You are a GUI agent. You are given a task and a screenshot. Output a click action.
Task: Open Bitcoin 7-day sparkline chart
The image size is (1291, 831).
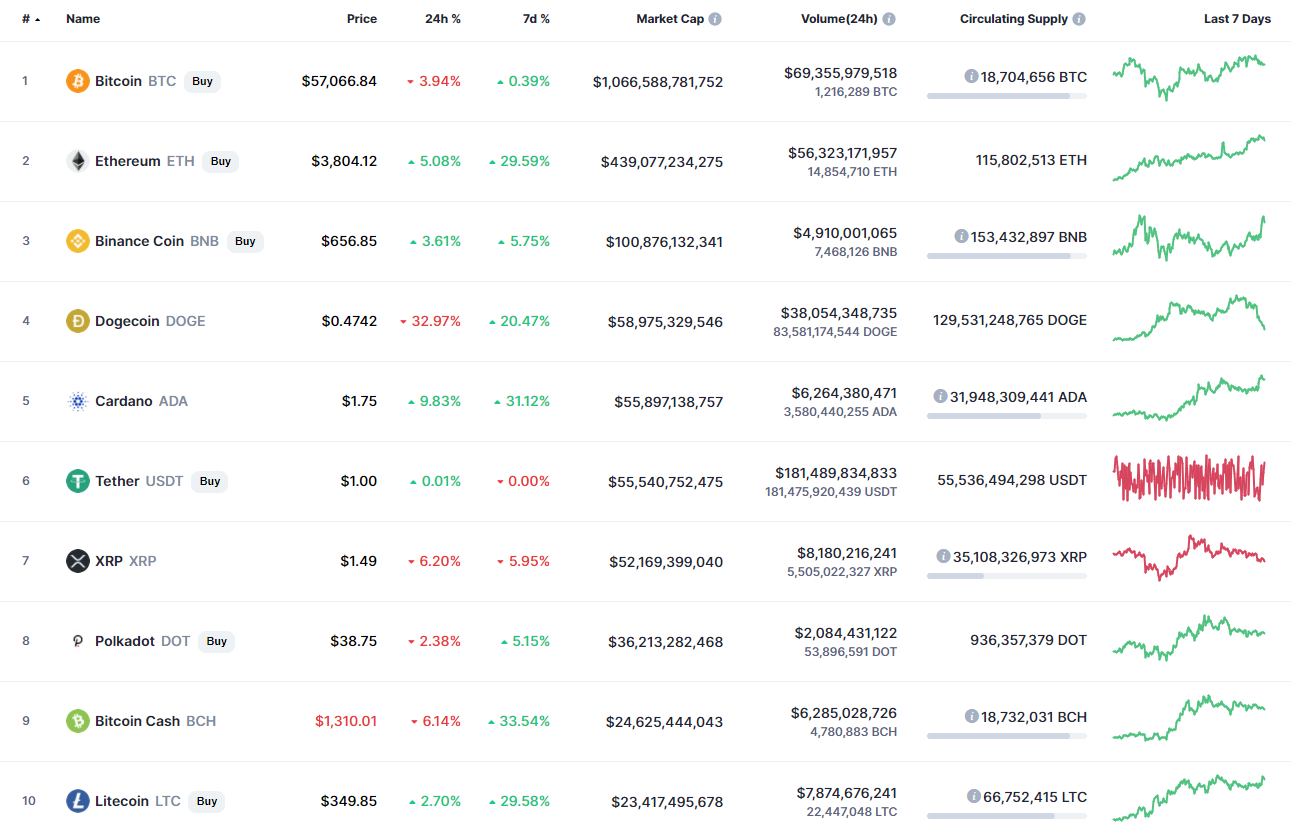coord(1189,78)
